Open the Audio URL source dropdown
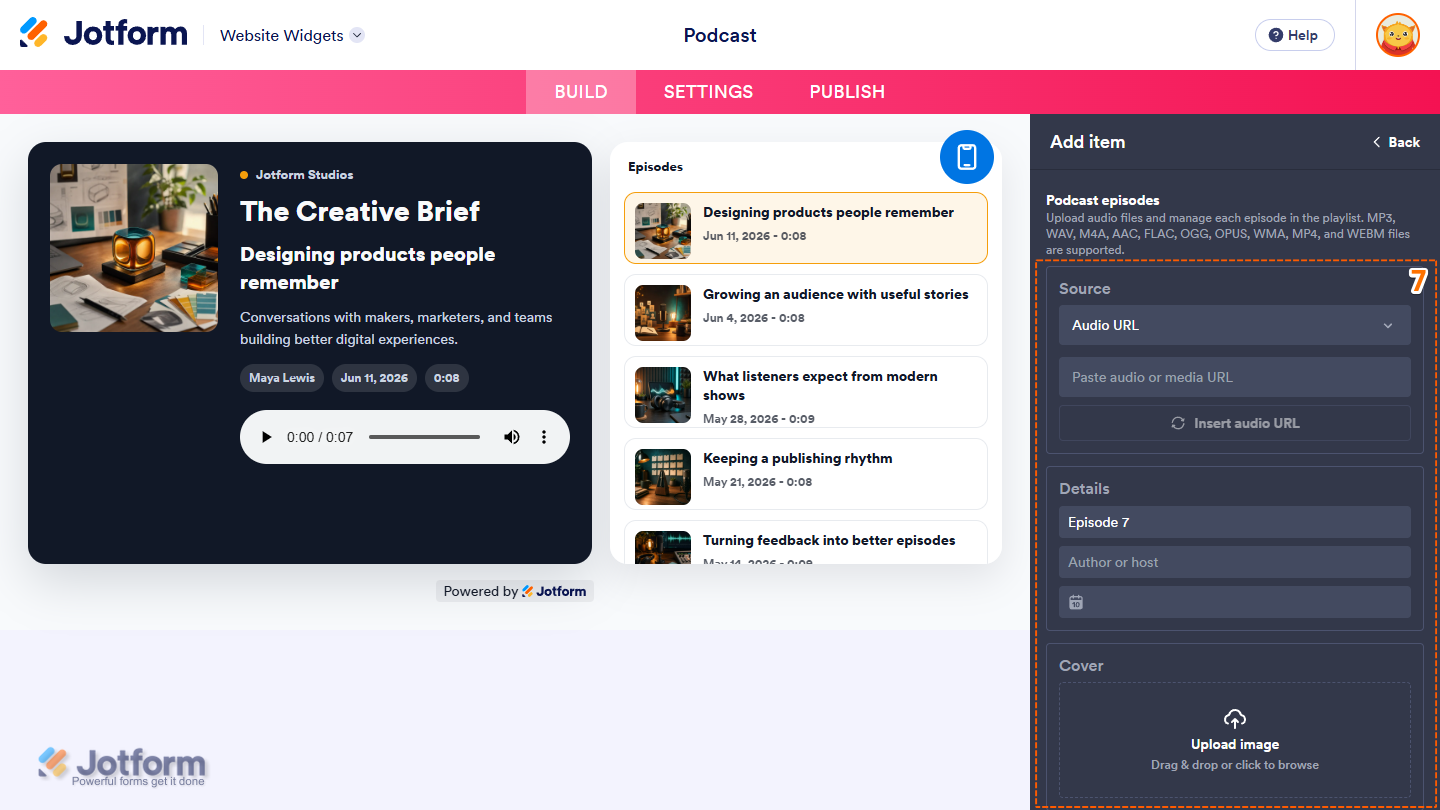1440x810 pixels. 1235,325
